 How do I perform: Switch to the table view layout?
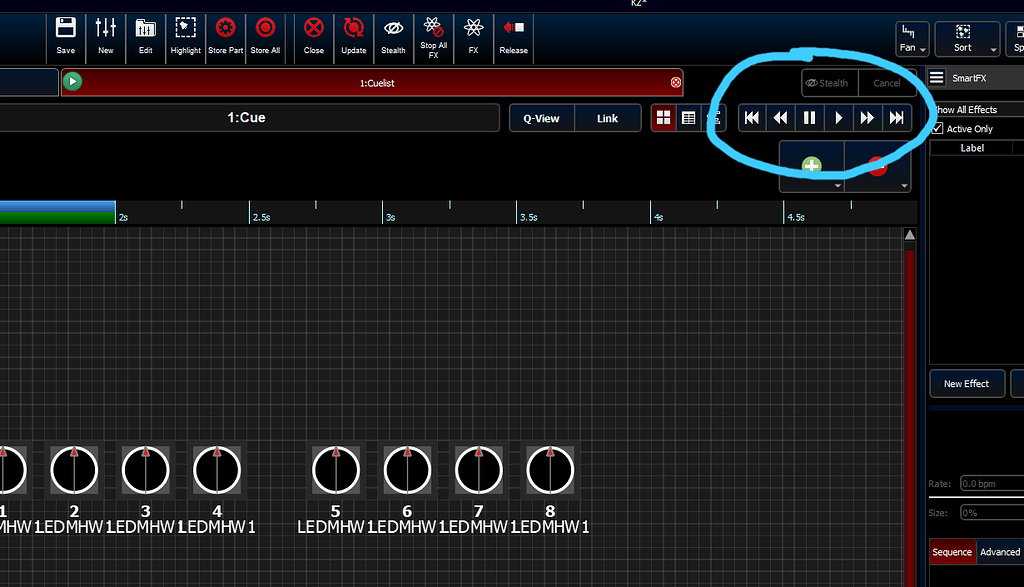688,117
